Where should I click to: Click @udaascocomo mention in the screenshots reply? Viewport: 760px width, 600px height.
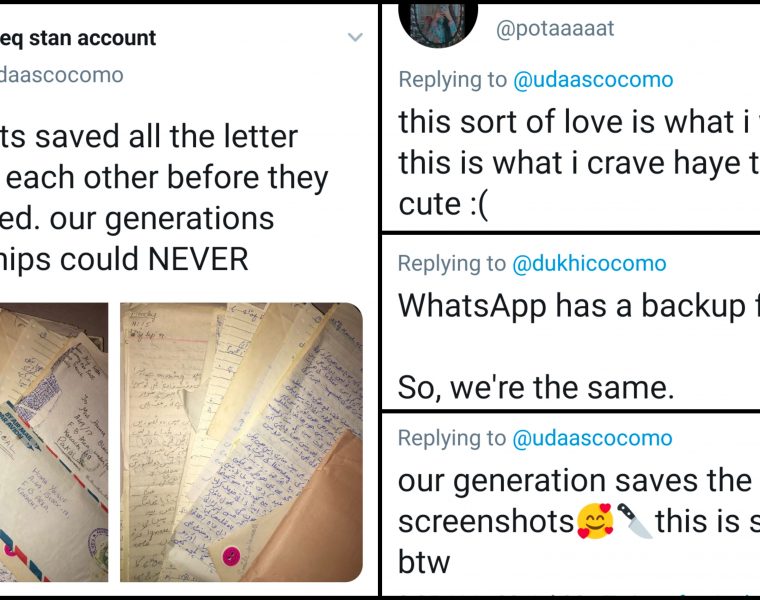[x=592, y=438]
